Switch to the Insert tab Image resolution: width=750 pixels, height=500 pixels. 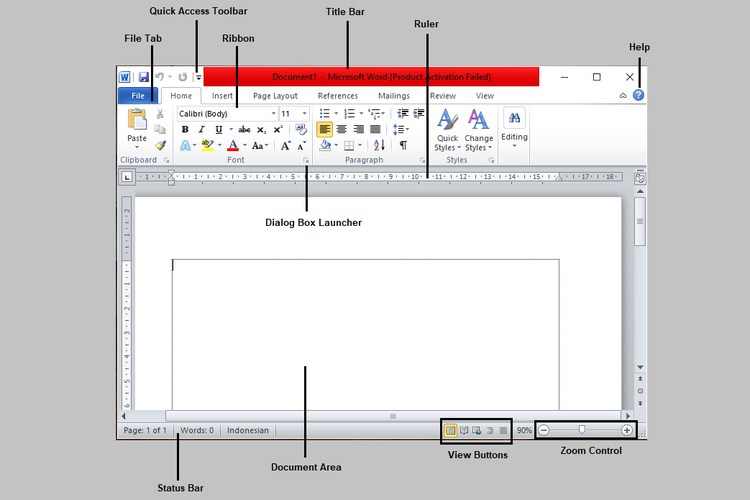(222, 96)
